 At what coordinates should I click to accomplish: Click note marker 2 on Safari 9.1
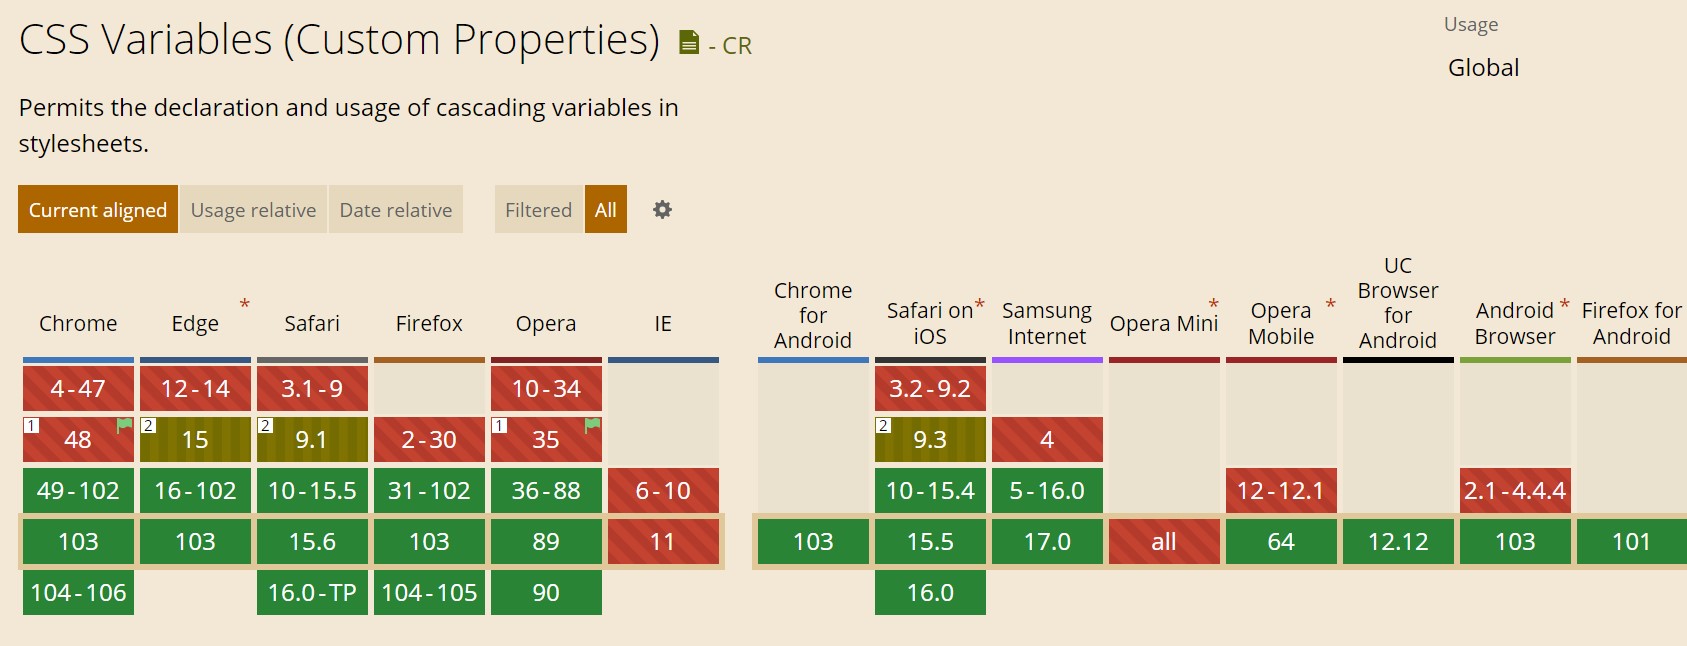(265, 426)
